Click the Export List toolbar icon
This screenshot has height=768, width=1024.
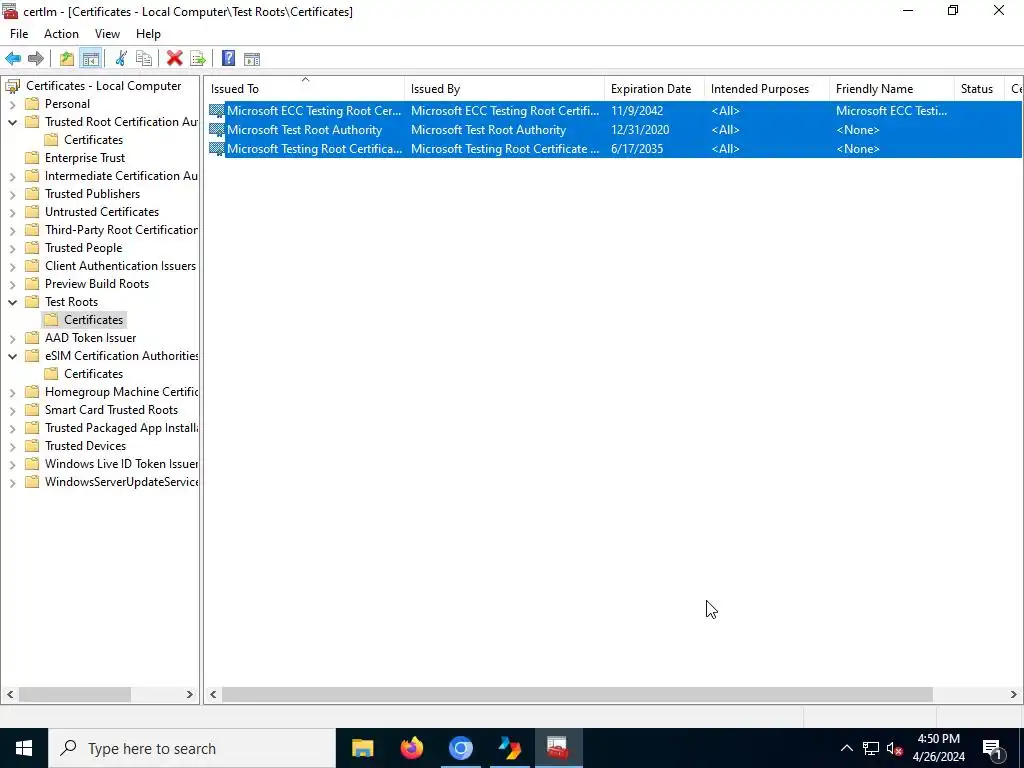[x=198, y=59]
